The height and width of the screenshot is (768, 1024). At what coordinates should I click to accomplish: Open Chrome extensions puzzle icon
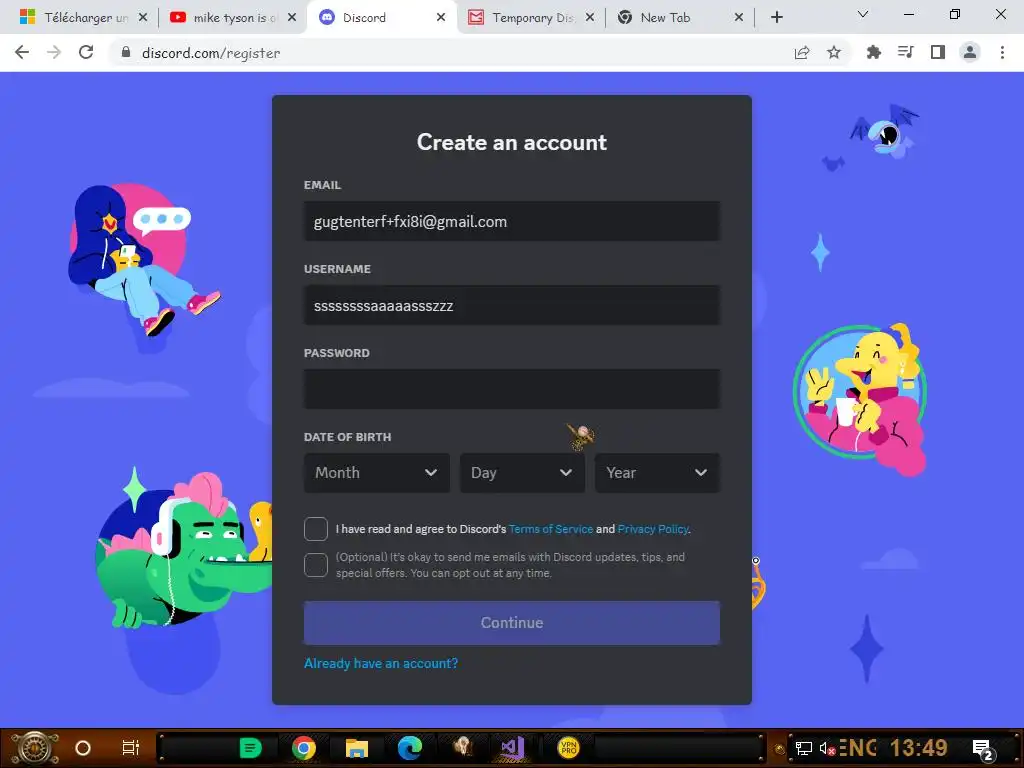(x=874, y=52)
